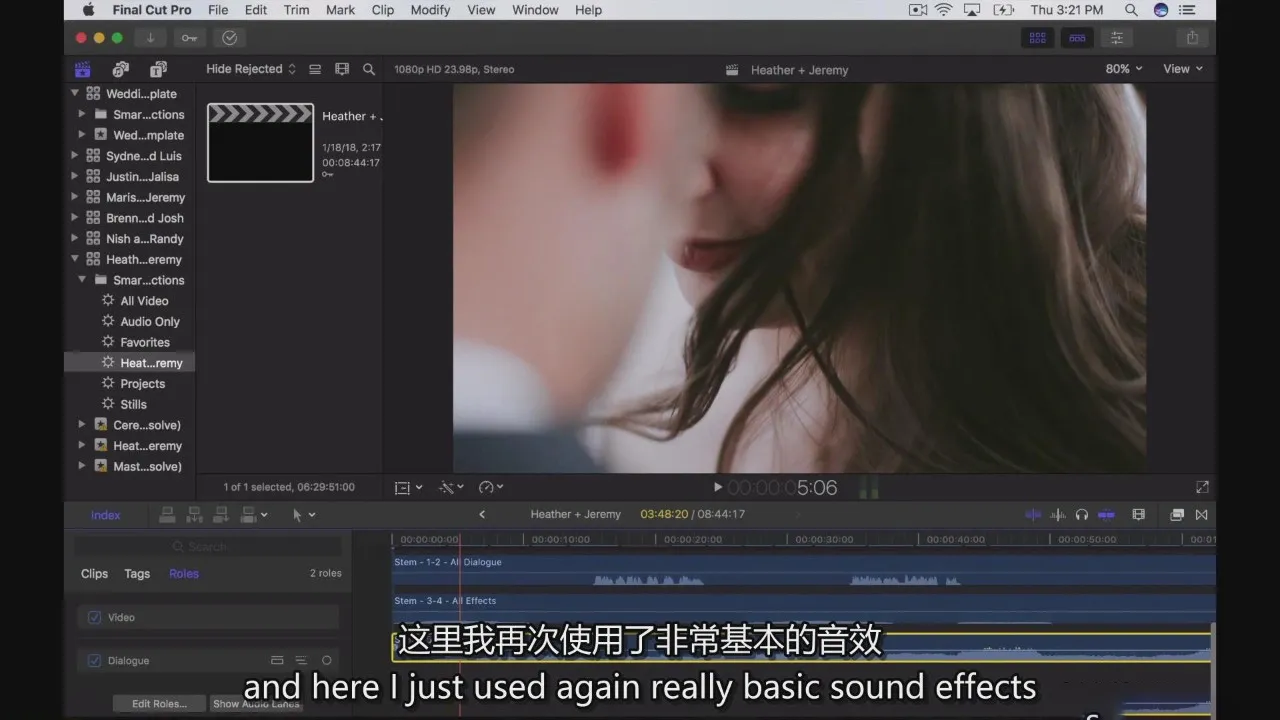Switch browser to list view icon

(x=315, y=69)
